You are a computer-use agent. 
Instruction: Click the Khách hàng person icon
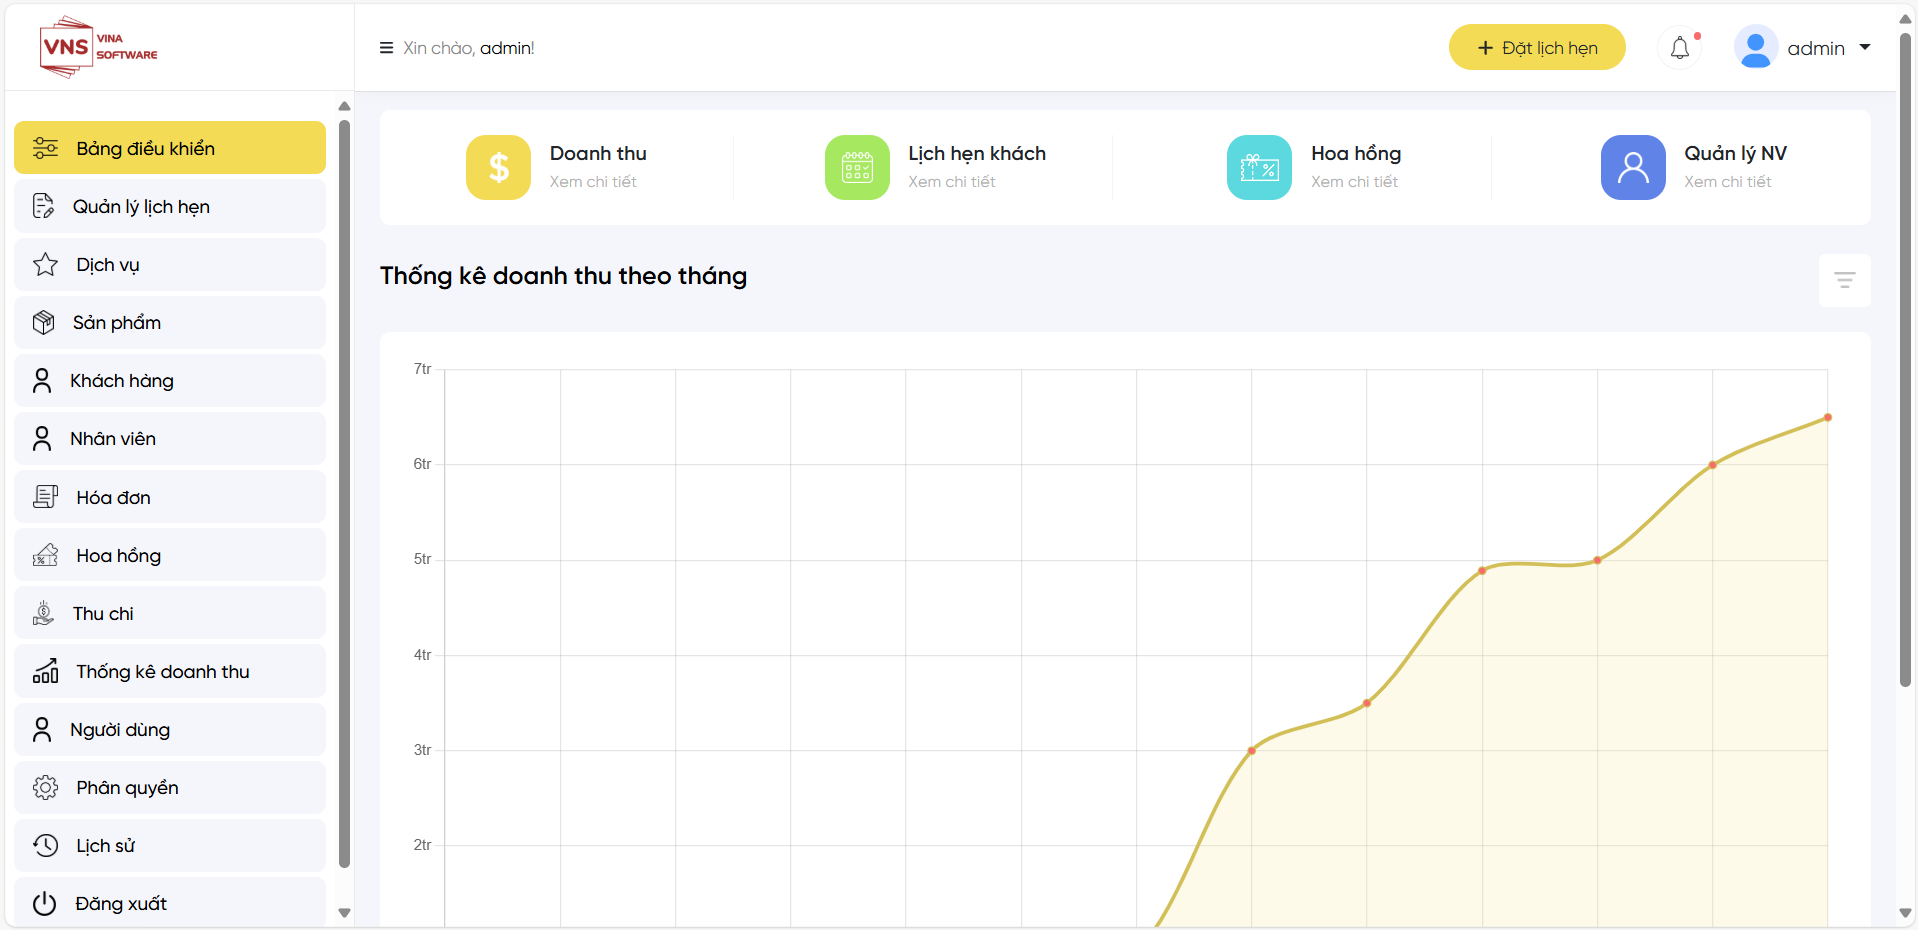[x=42, y=380]
